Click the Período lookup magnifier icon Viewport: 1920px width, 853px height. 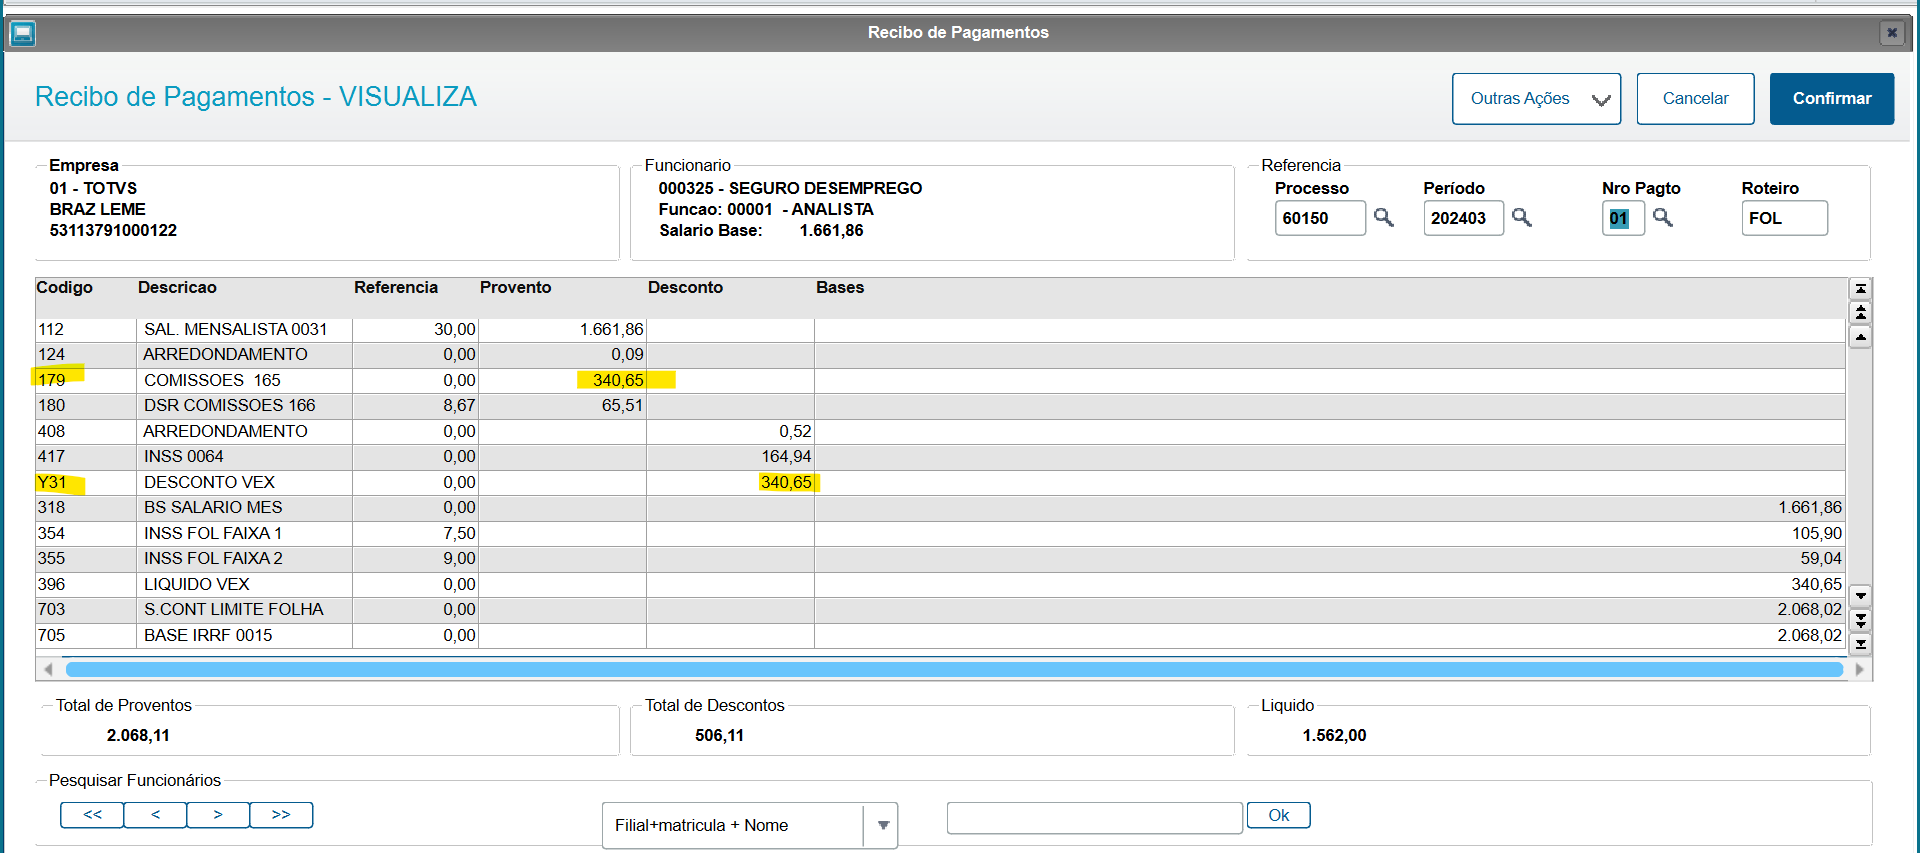click(x=1522, y=217)
